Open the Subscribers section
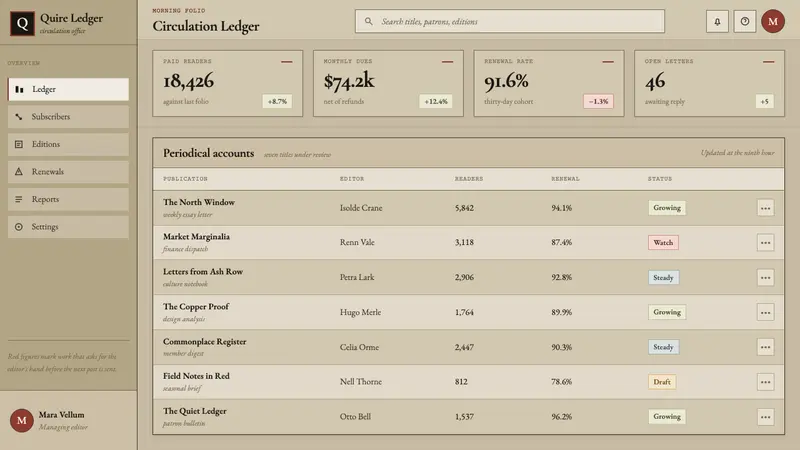 coord(68,117)
